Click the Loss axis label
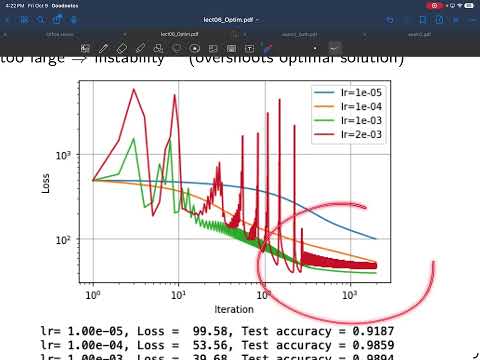Image resolution: width=480 pixels, height=360 pixels. point(45,183)
